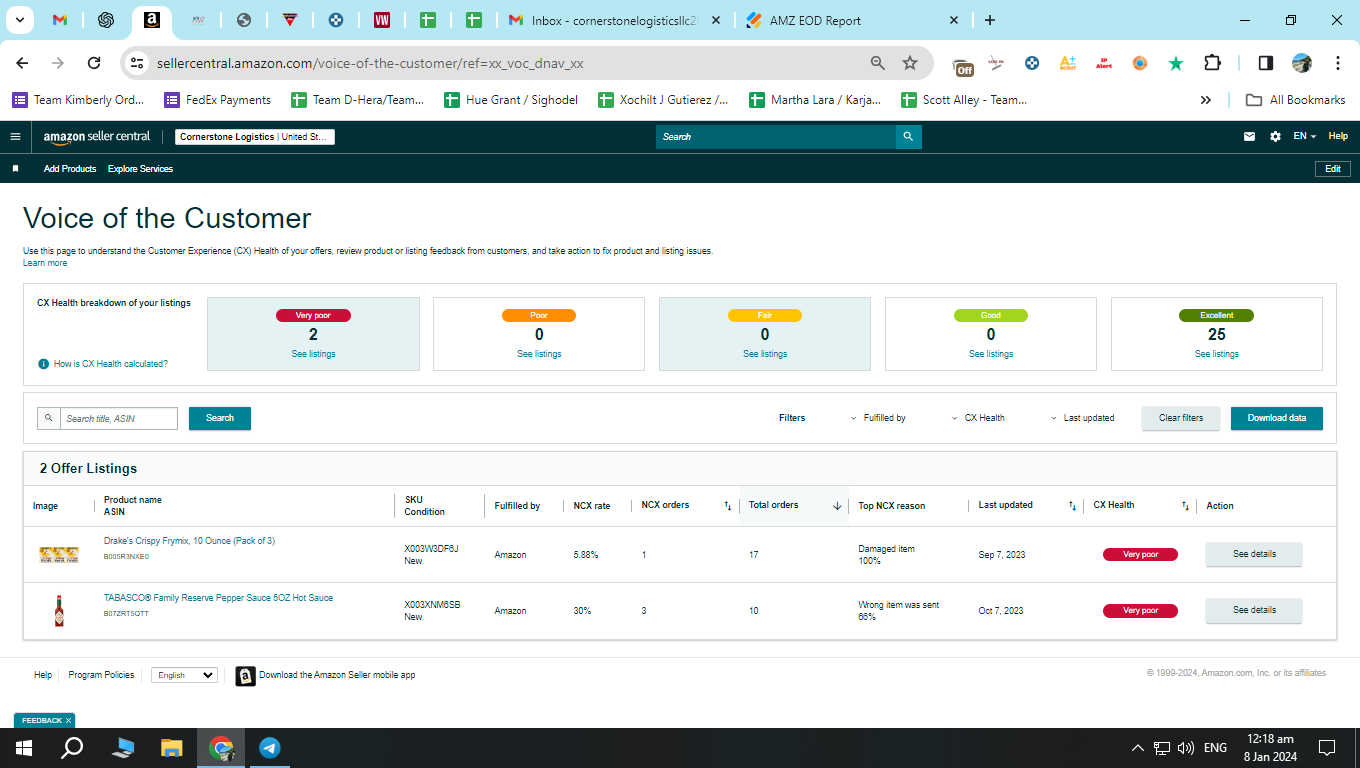Click the TABASCO sauce product thumbnail
This screenshot has width=1360, height=768.
tap(59, 610)
